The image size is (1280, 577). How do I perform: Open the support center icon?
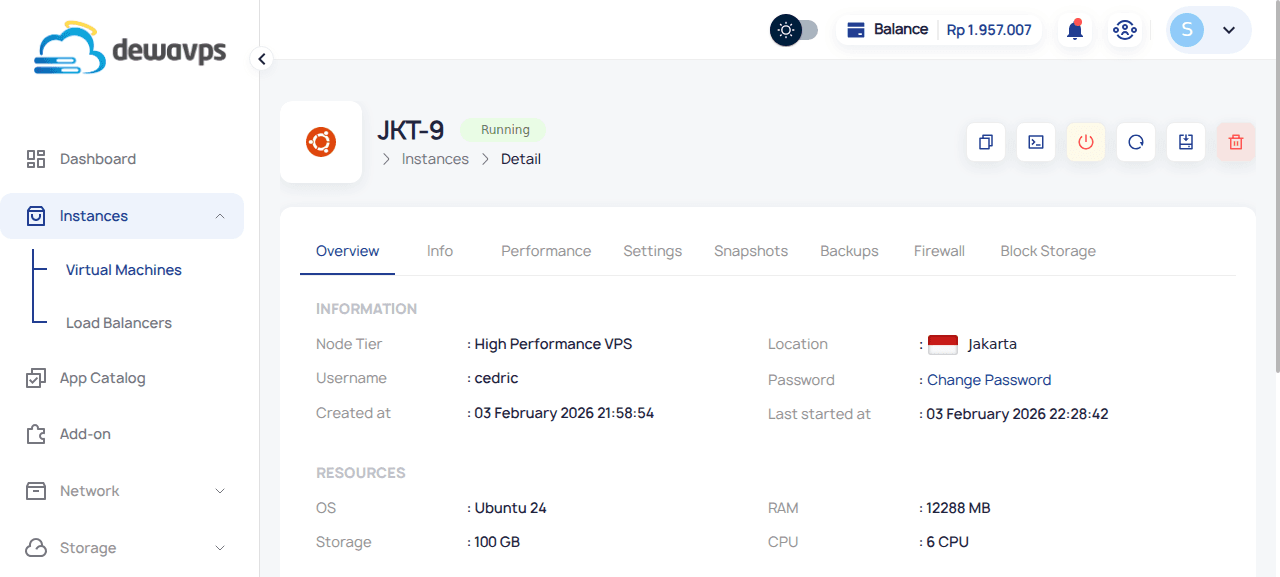(x=1125, y=29)
